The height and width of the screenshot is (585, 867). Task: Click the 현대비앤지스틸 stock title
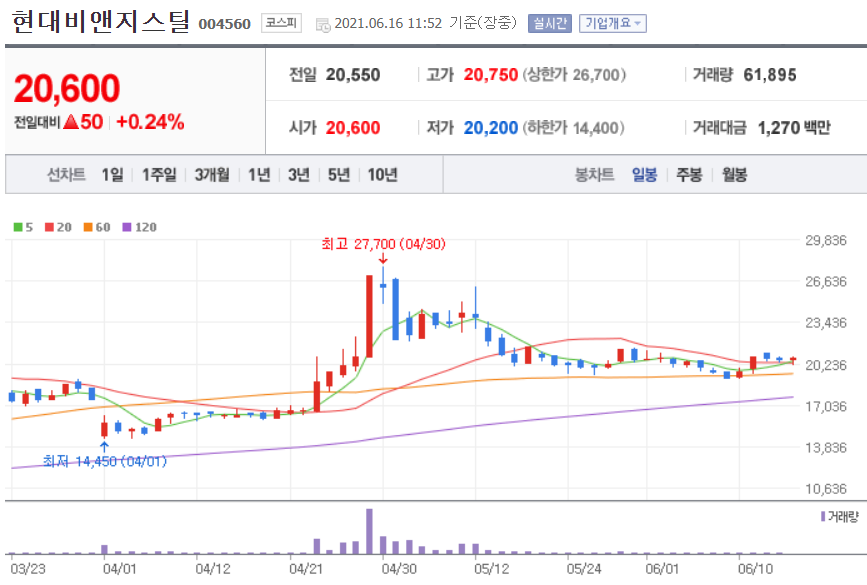point(101,22)
